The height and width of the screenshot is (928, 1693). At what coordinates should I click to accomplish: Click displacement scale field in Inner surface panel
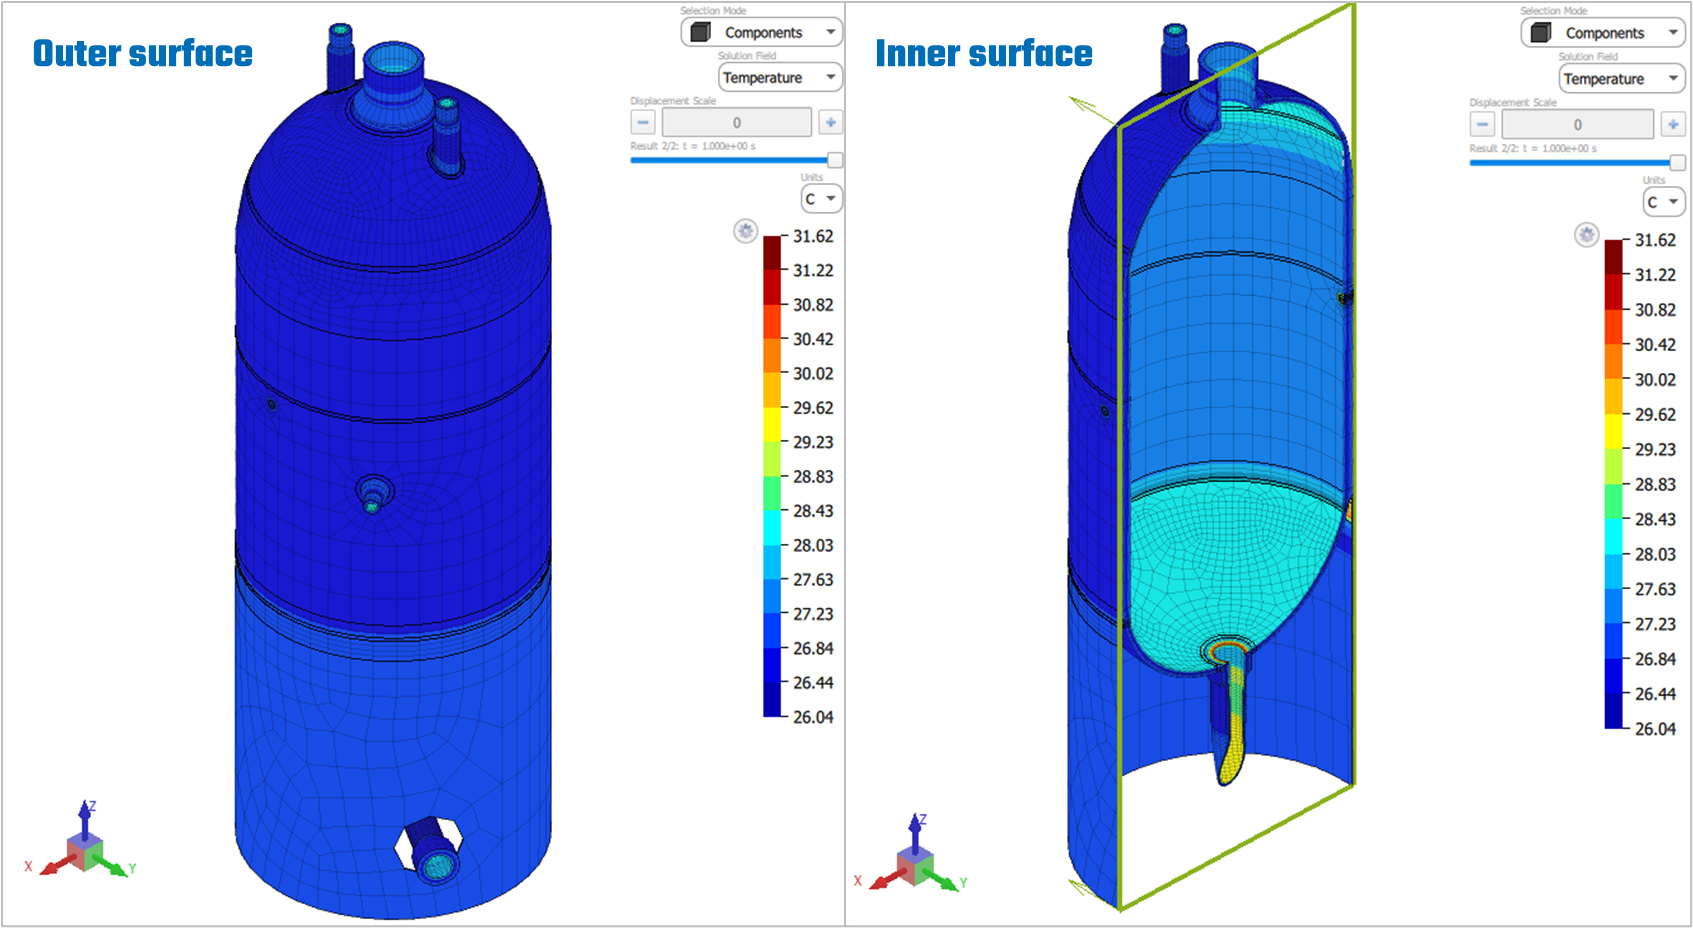1578,124
